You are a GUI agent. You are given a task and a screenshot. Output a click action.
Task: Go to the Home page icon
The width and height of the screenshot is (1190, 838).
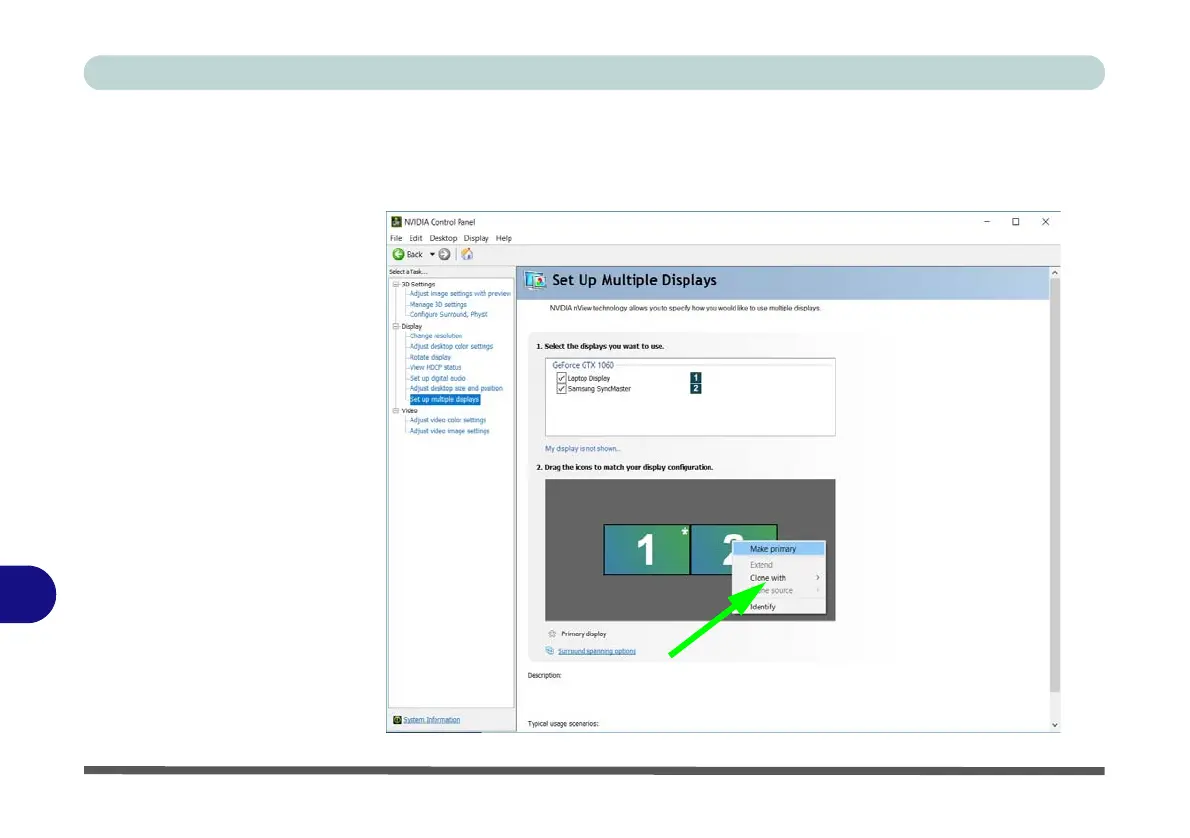[x=467, y=254]
